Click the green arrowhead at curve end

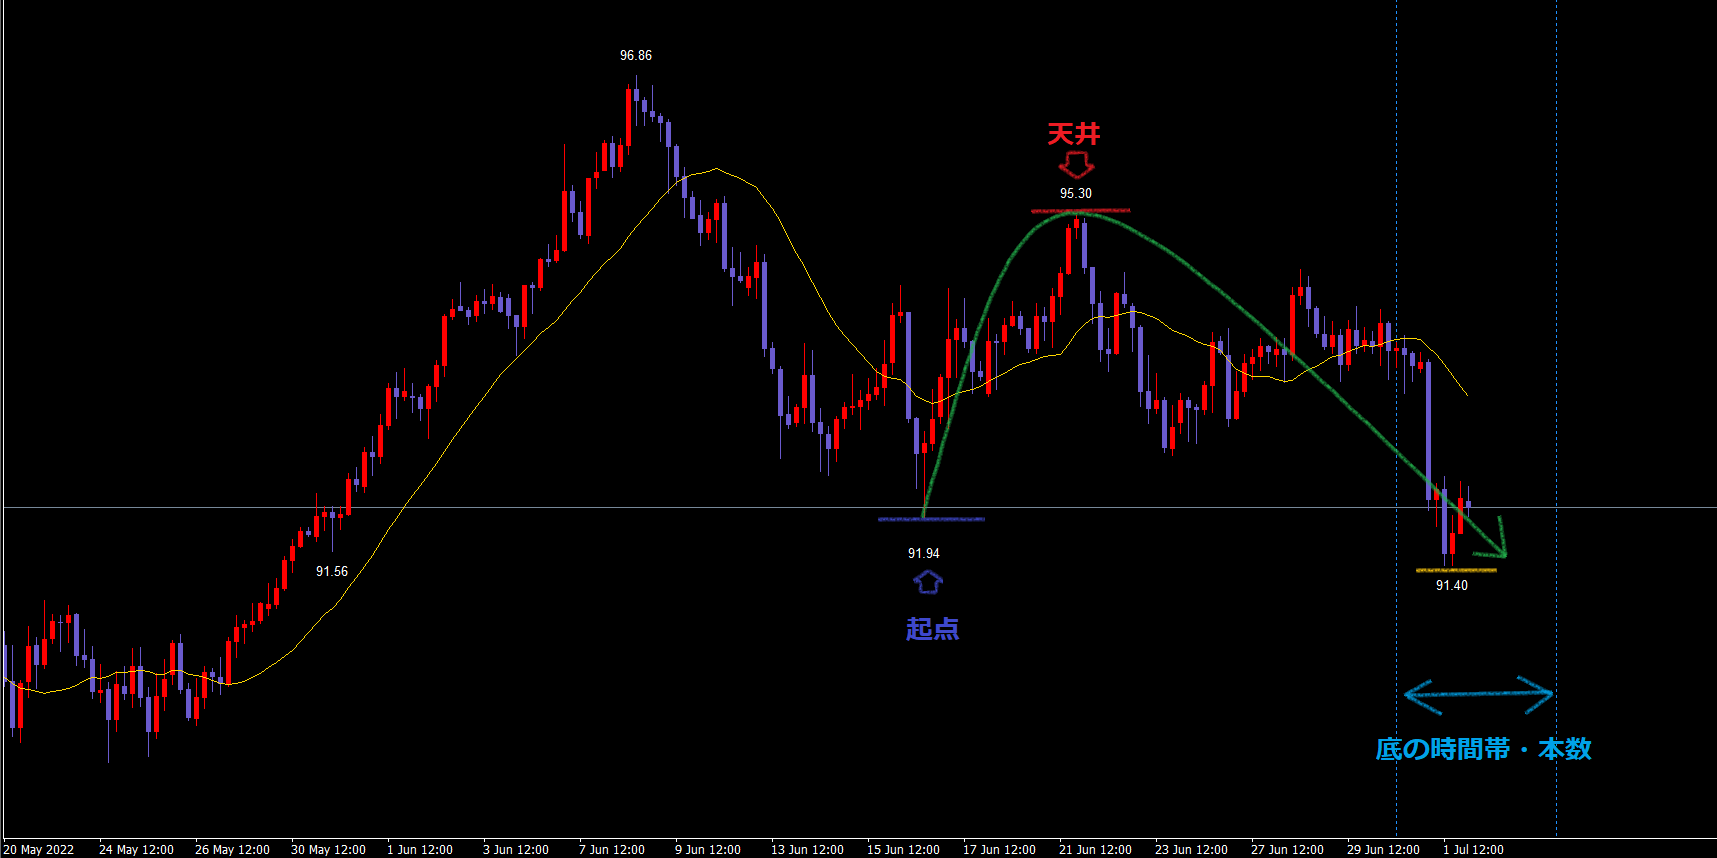tap(1498, 545)
